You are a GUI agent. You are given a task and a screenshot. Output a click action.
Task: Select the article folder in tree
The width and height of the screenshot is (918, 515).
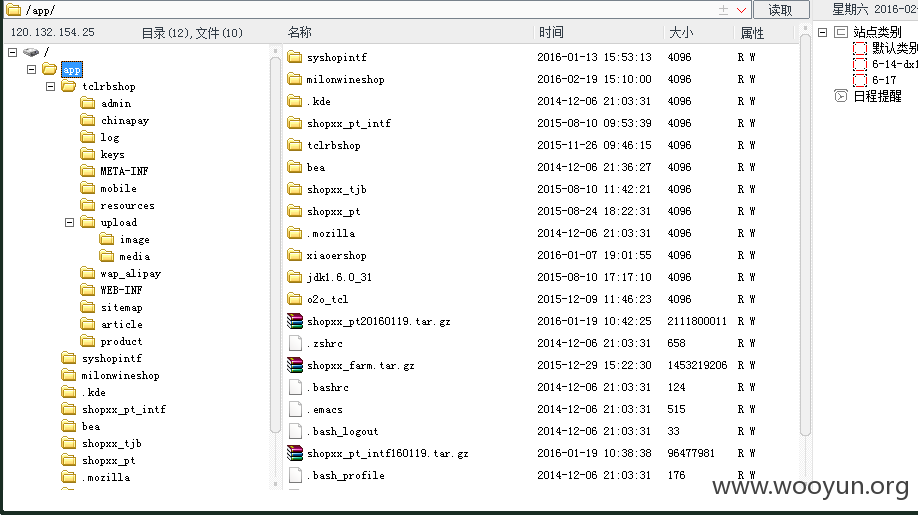click(x=121, y=324)
